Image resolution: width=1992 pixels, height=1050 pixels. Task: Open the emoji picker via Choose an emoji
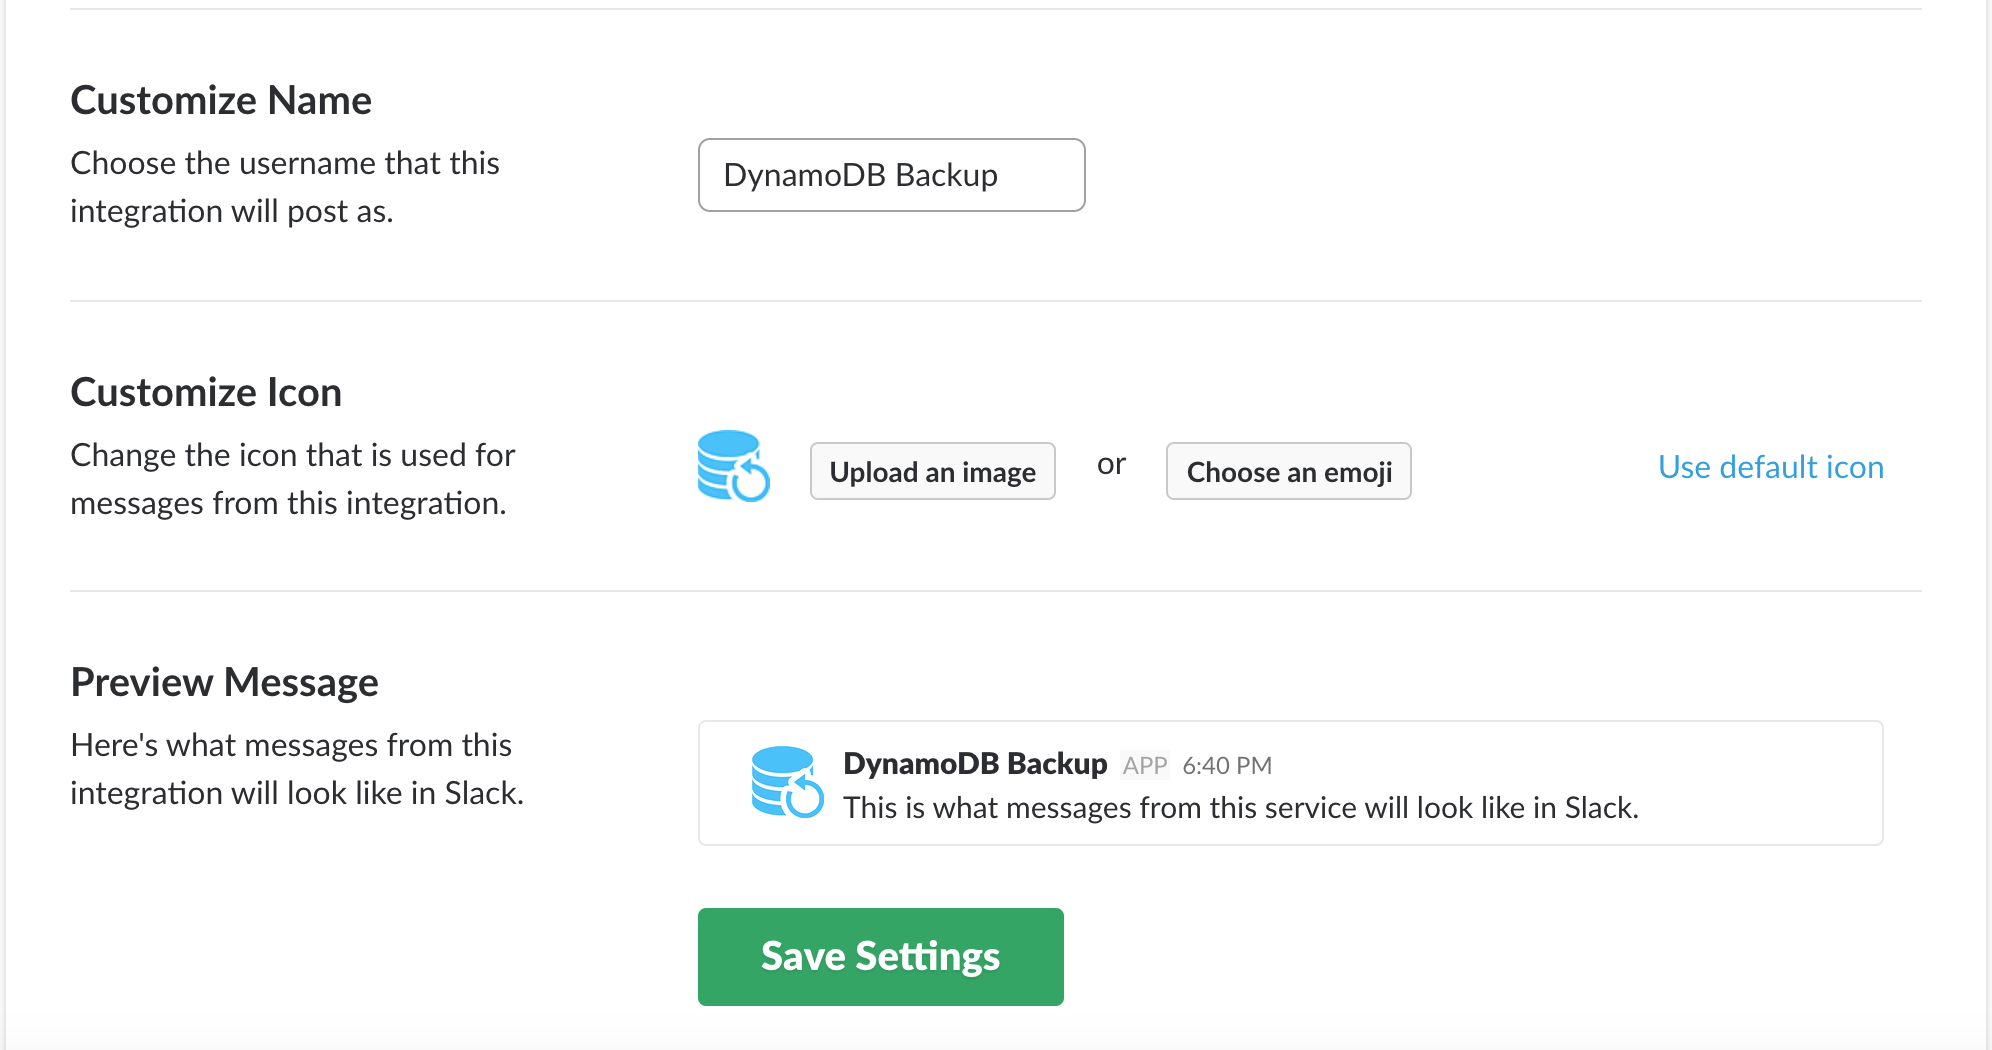point(1288,471)
